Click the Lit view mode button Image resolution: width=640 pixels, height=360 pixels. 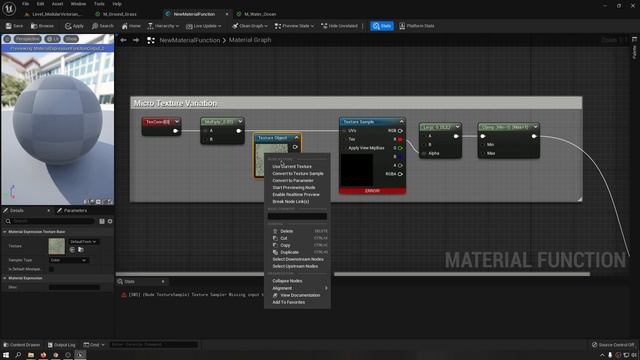click(53, 39)
